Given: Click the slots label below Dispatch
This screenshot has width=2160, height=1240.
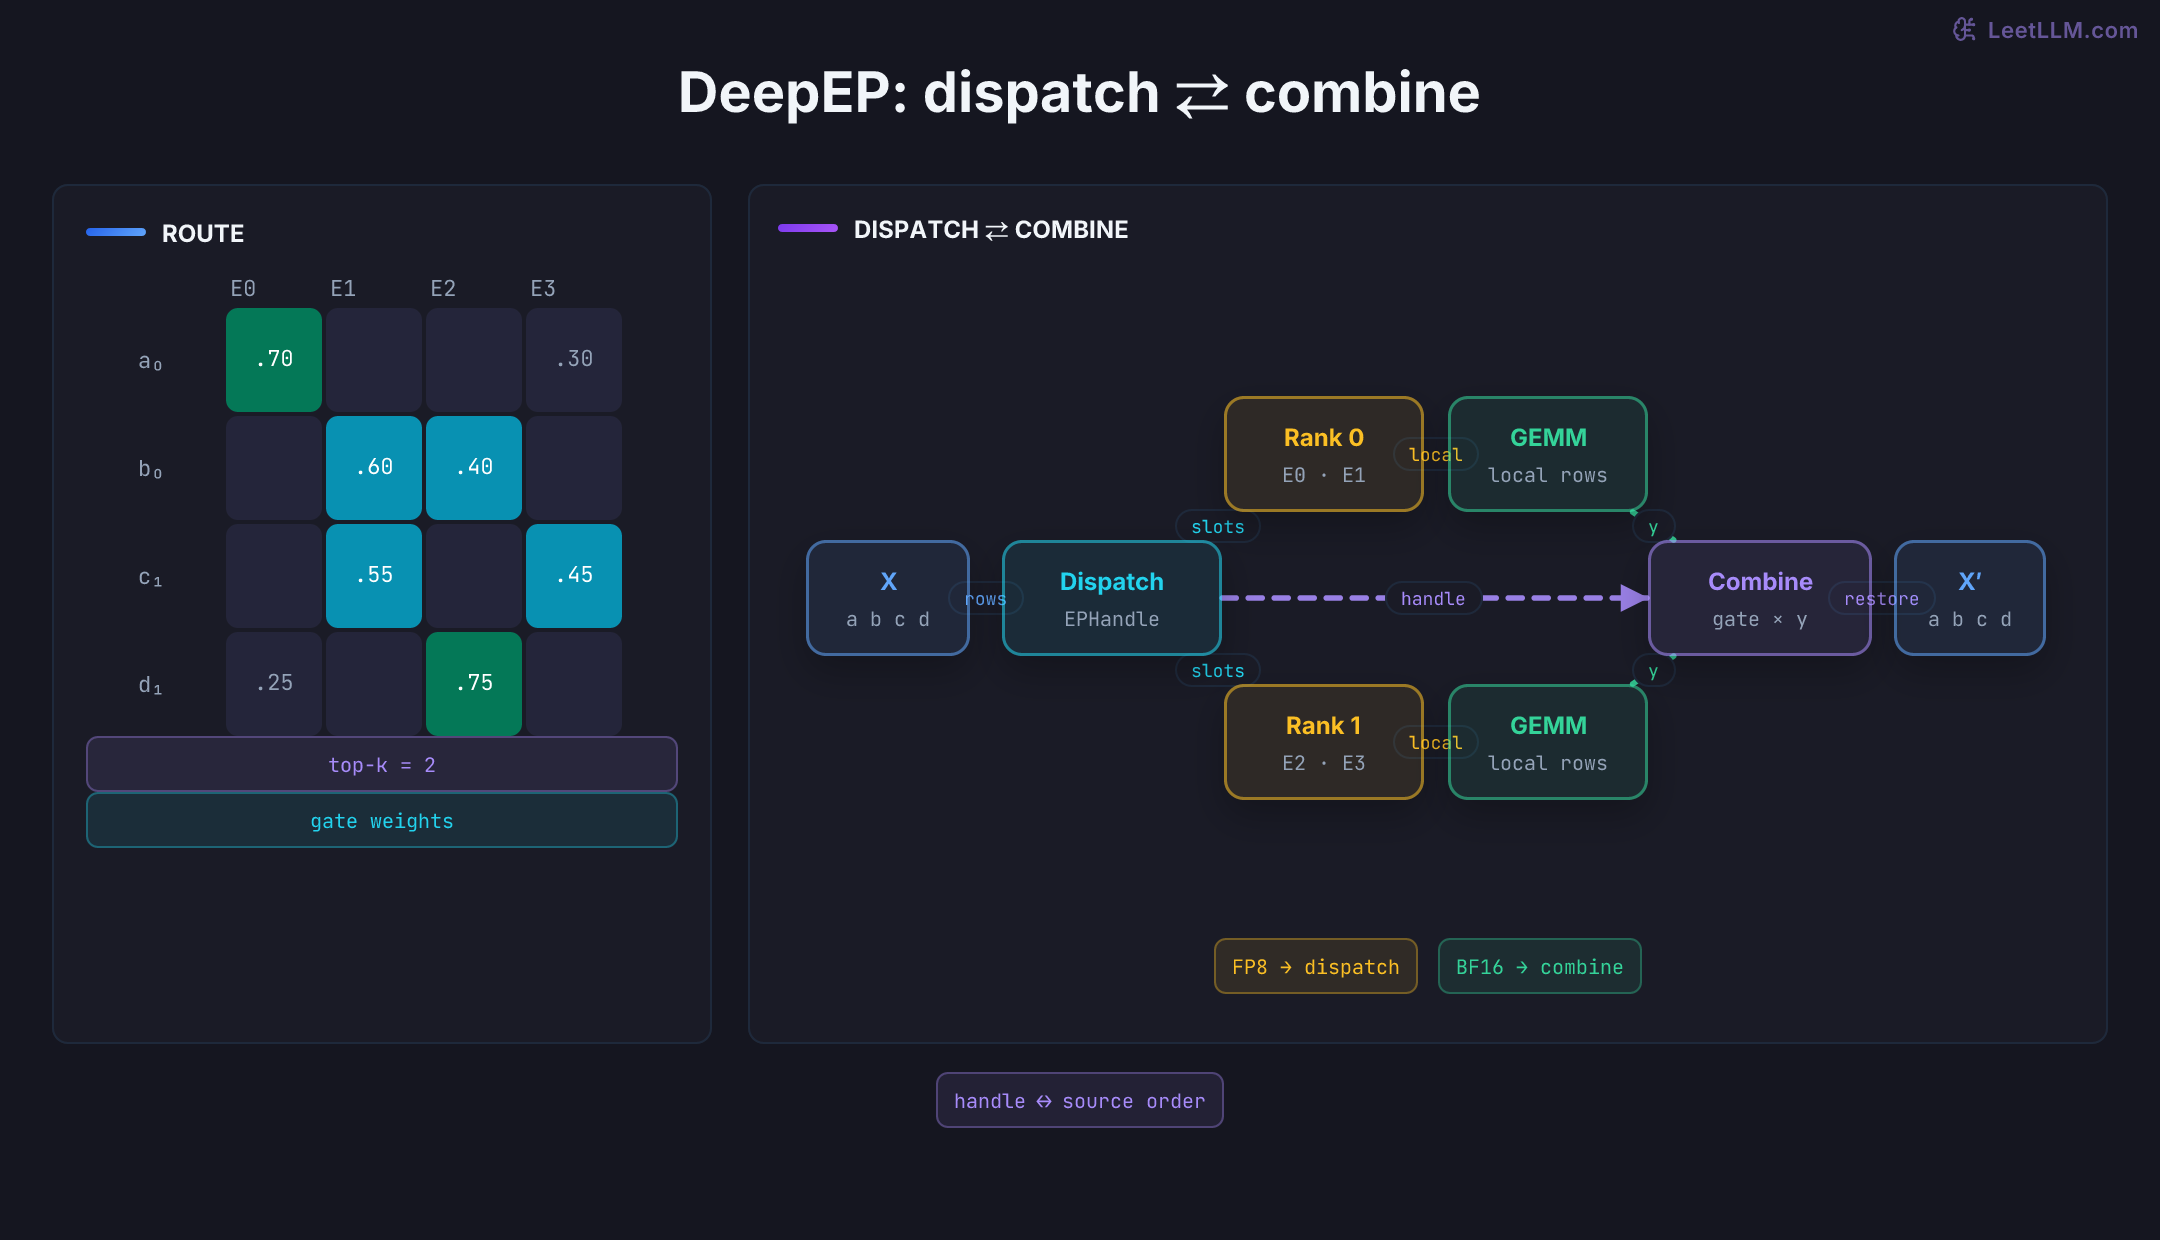Looking at the screenshot, I should (1218, 671).
